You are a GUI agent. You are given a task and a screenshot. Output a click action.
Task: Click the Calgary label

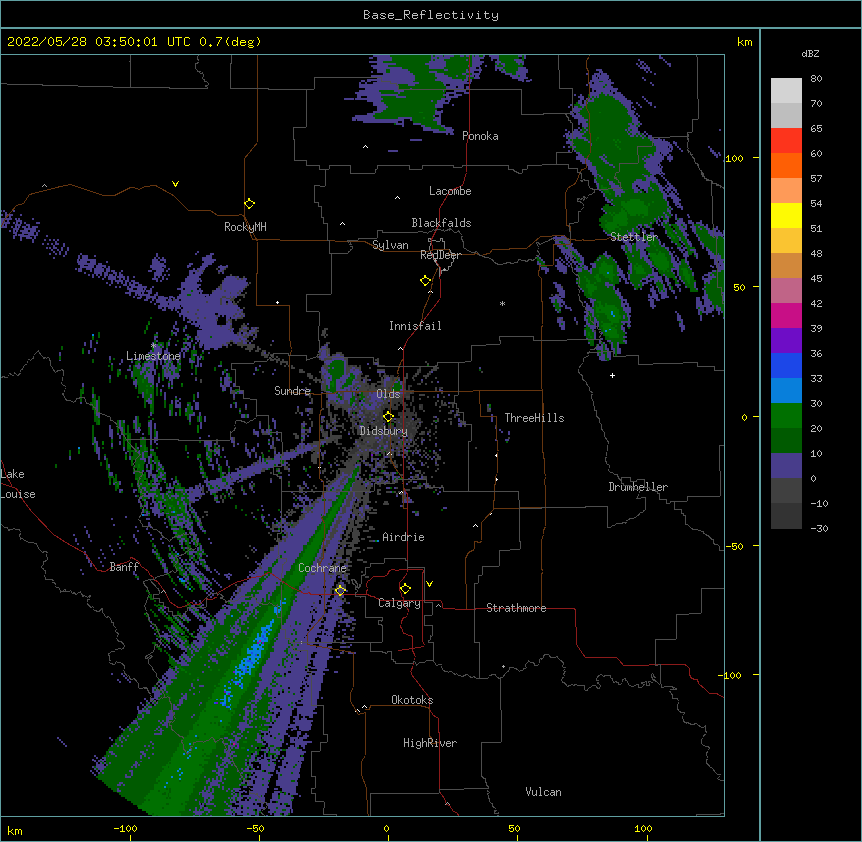pyautogui.click(x=399, y=603)
